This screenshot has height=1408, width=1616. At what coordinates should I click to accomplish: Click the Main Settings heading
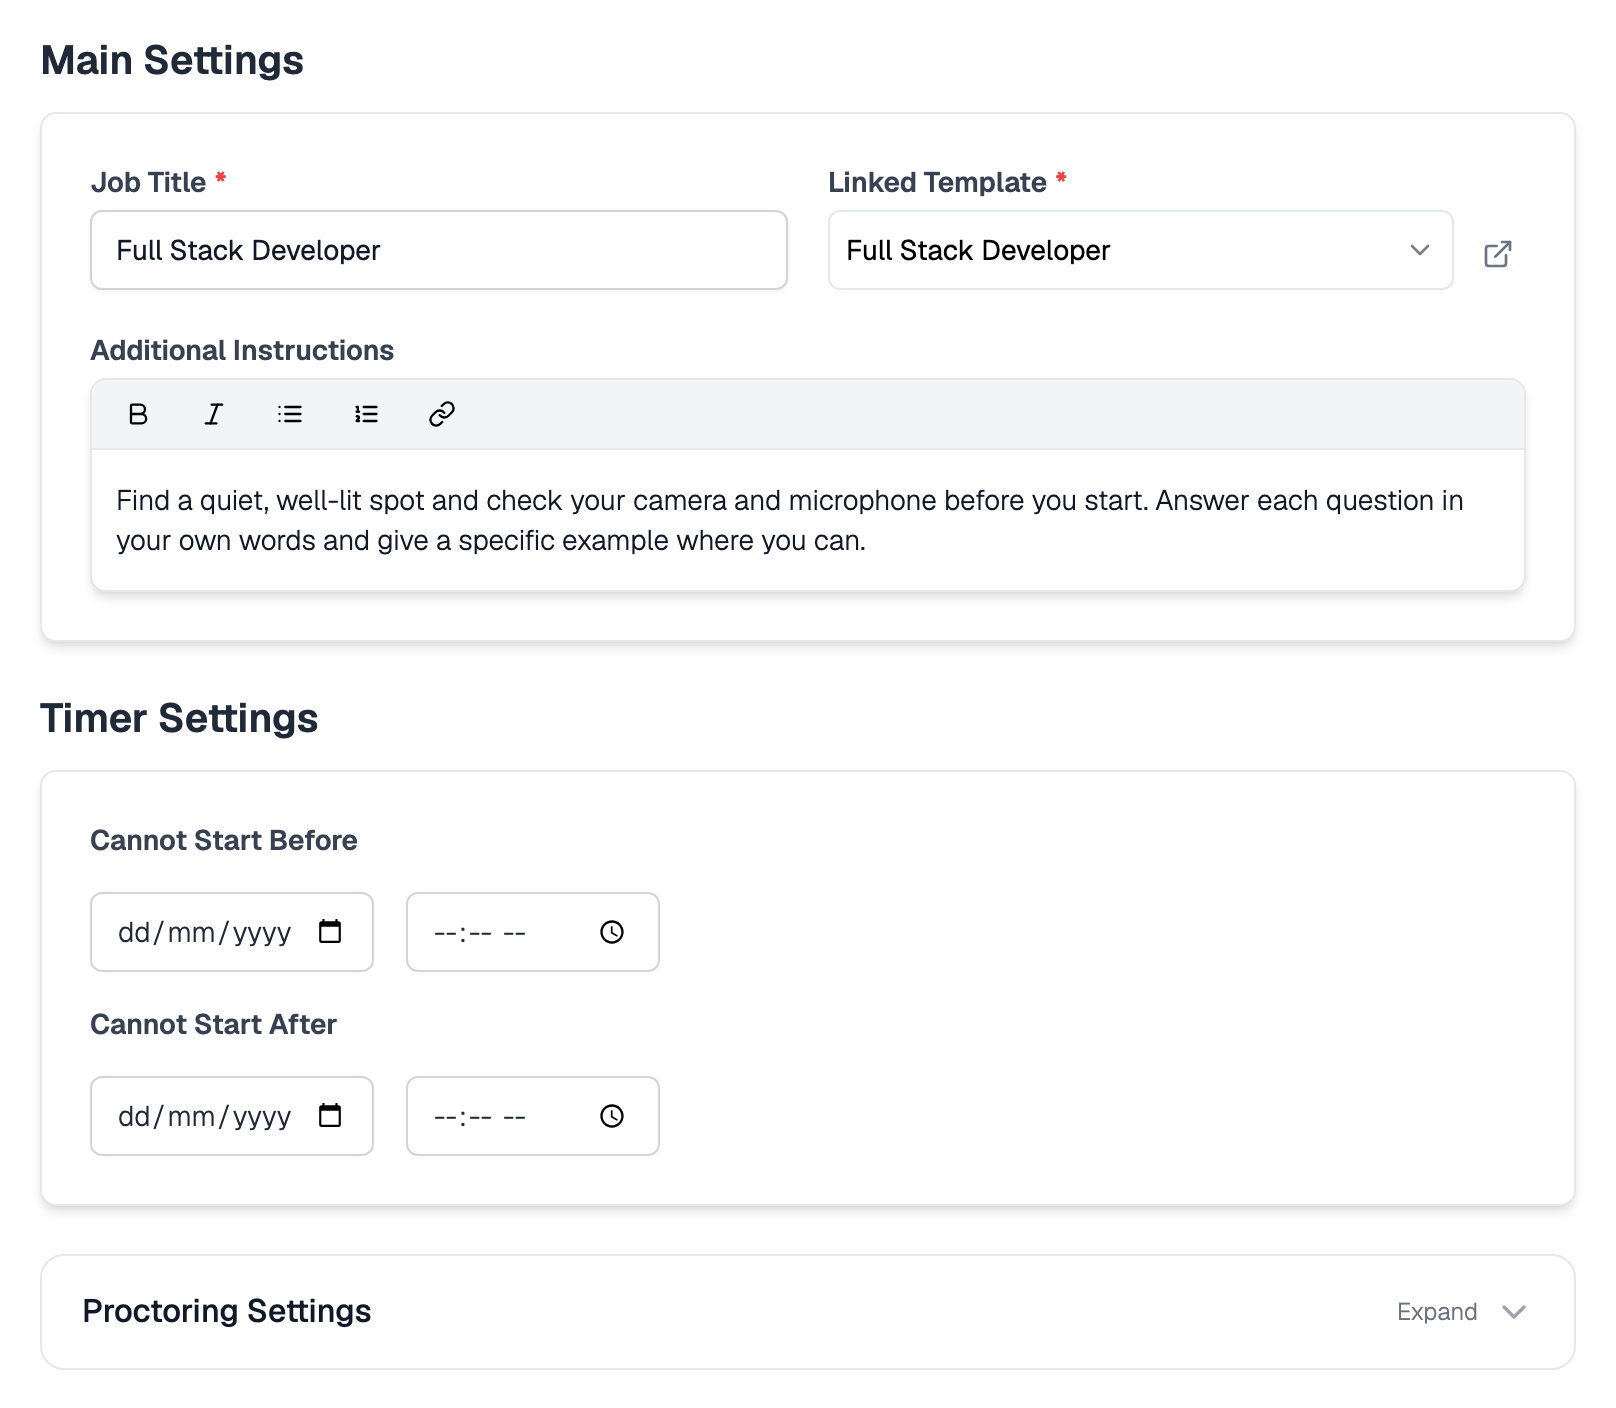[x=172, y=60]
